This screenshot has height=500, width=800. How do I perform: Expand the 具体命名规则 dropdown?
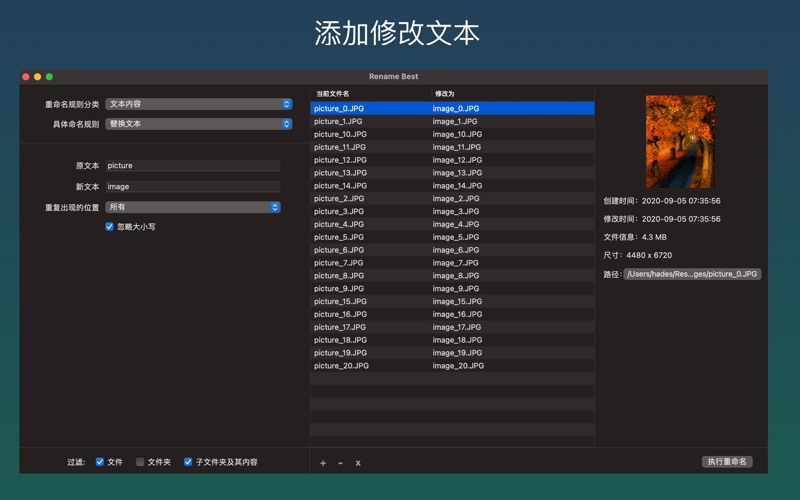tap(198, 124)
